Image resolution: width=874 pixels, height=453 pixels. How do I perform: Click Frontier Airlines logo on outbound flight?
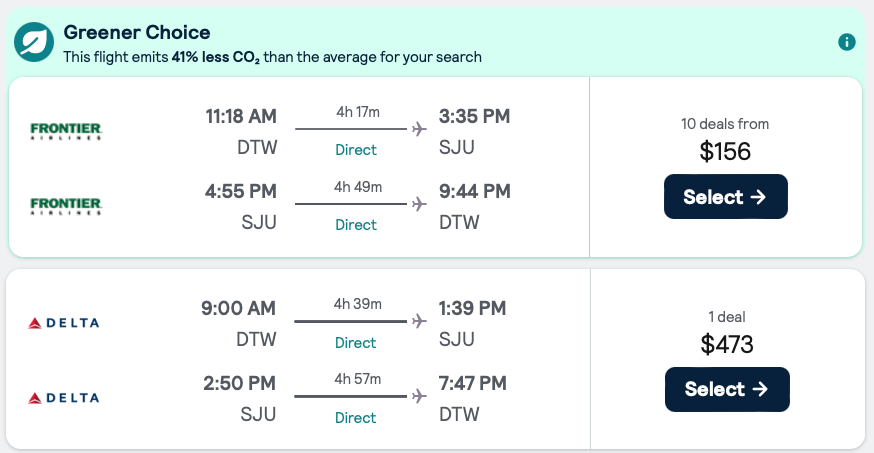point(66,131)
